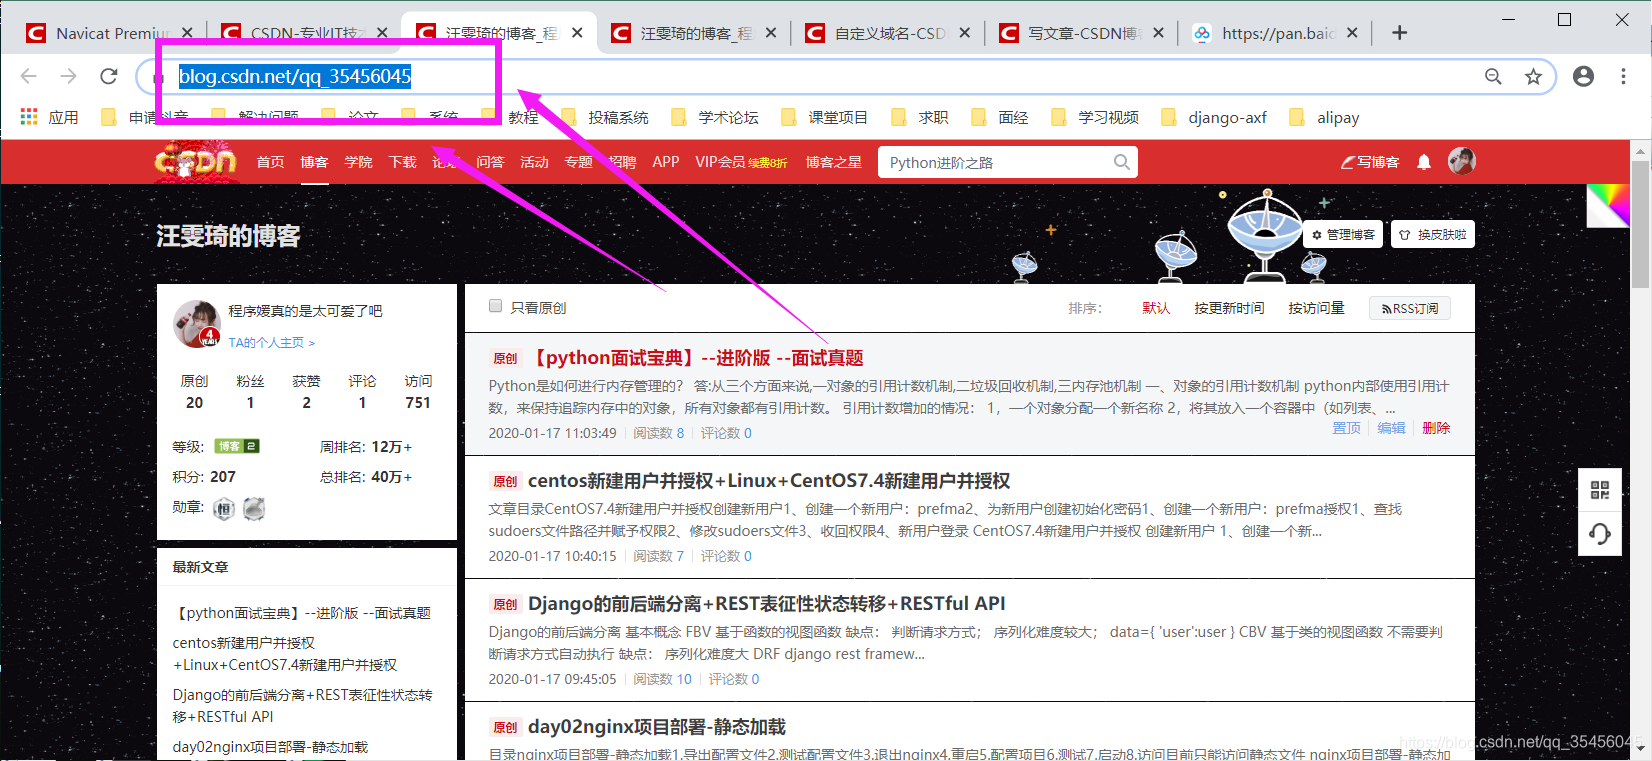Click the 换皮肤啦 skin button
This screenshot has height=761, width=1652.
1433,234
